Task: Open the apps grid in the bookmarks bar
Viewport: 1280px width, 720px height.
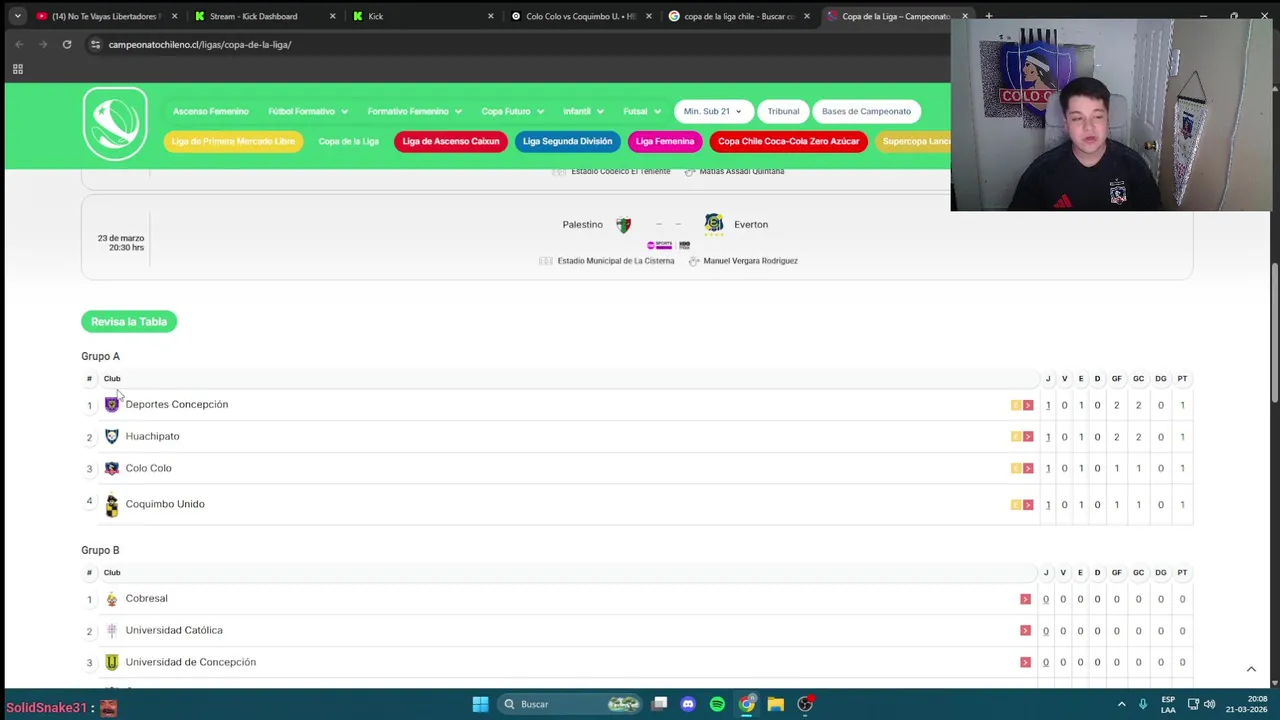Action: pos(17,69)
